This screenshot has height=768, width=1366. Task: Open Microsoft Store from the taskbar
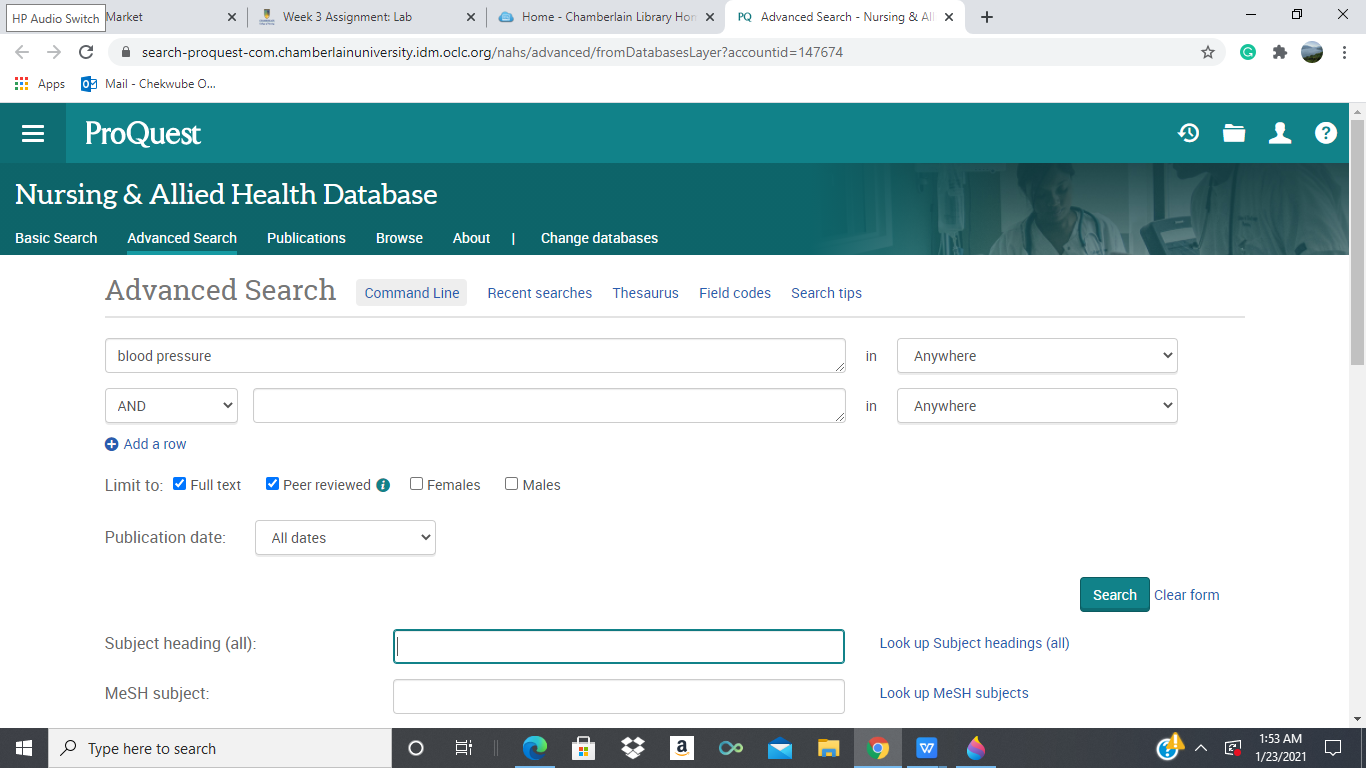click(x=584, y=748)
